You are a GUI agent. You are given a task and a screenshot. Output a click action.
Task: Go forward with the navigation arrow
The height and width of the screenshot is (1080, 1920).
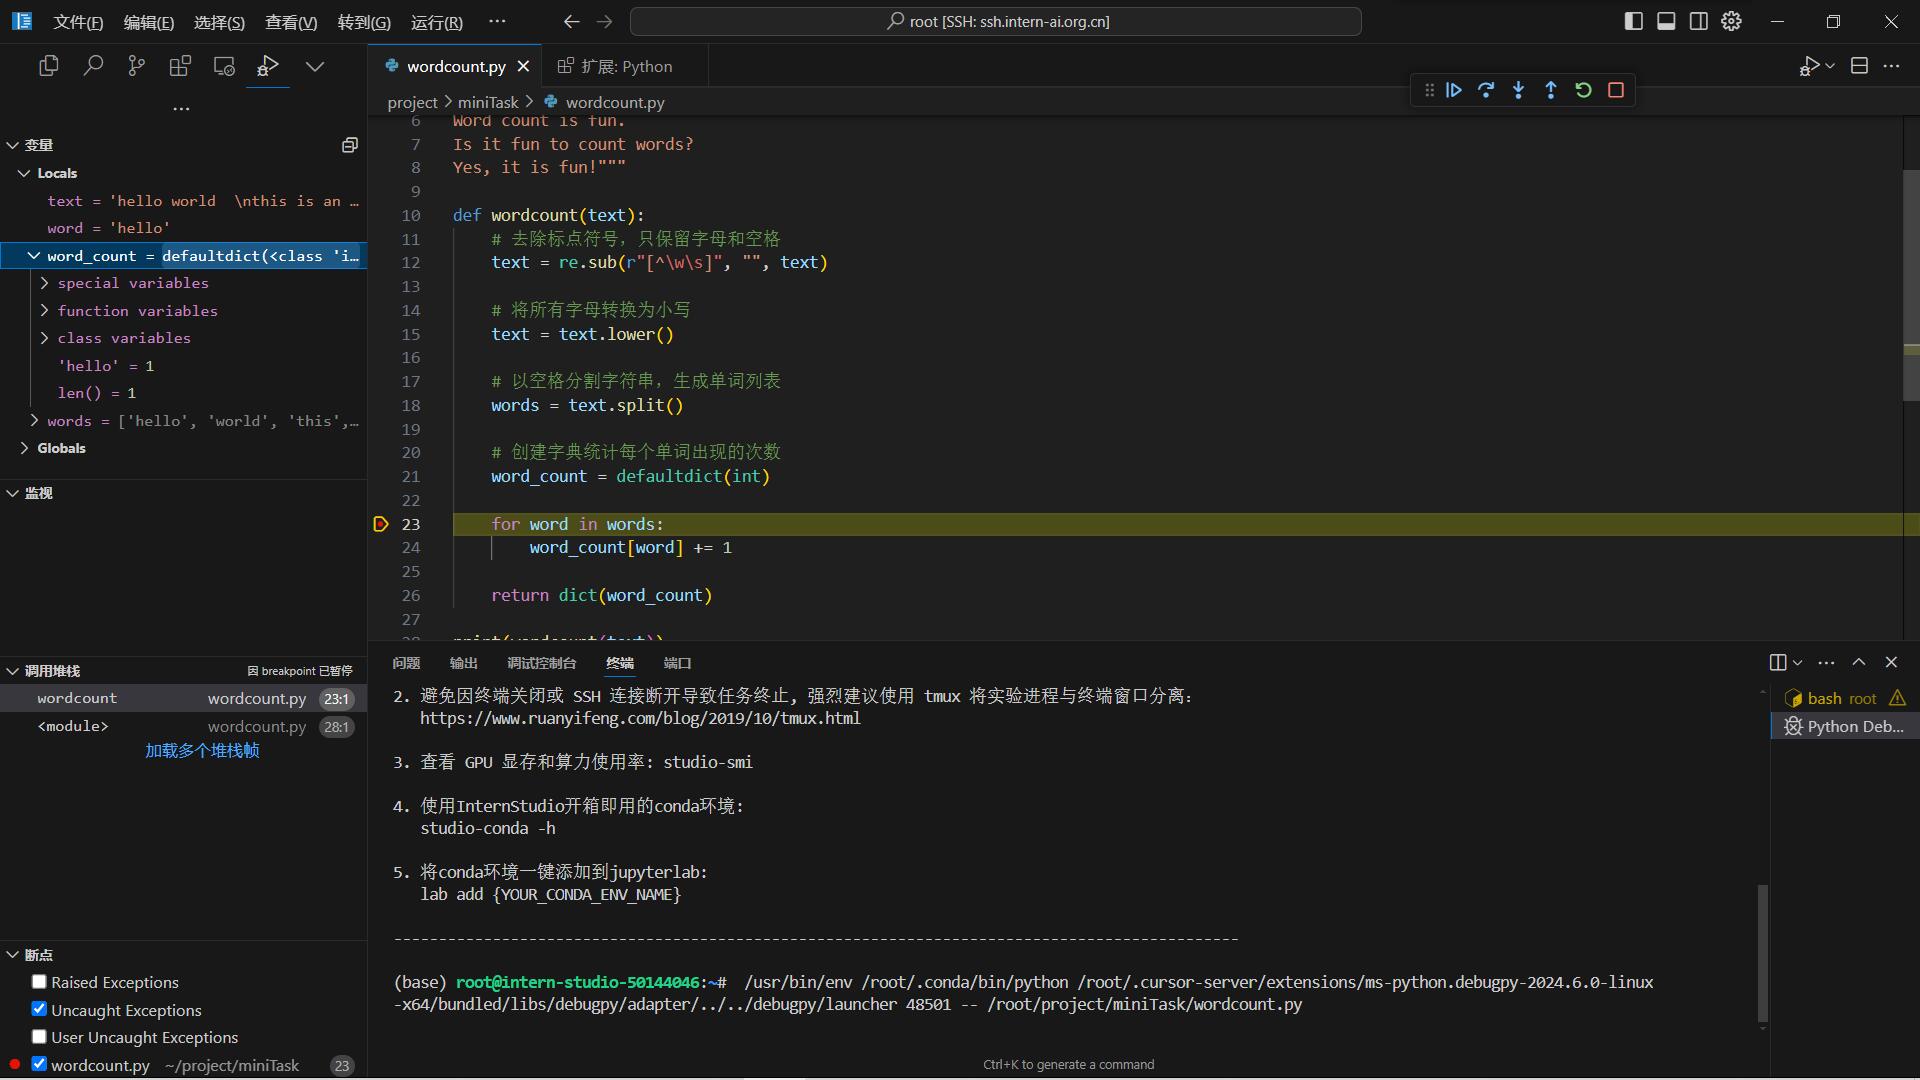tap(604, 21)
